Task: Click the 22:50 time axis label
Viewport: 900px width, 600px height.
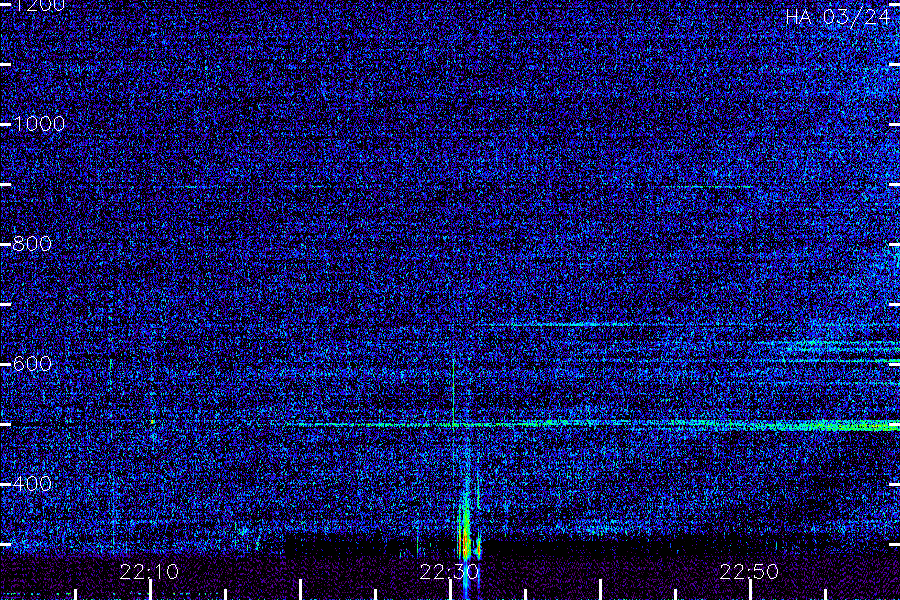Action: pyautogui.click(x=749, y=571)
